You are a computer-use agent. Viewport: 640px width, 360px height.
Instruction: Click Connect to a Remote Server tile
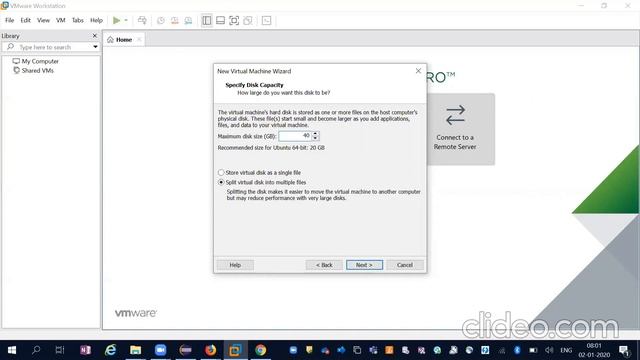[x=461, y=129]
